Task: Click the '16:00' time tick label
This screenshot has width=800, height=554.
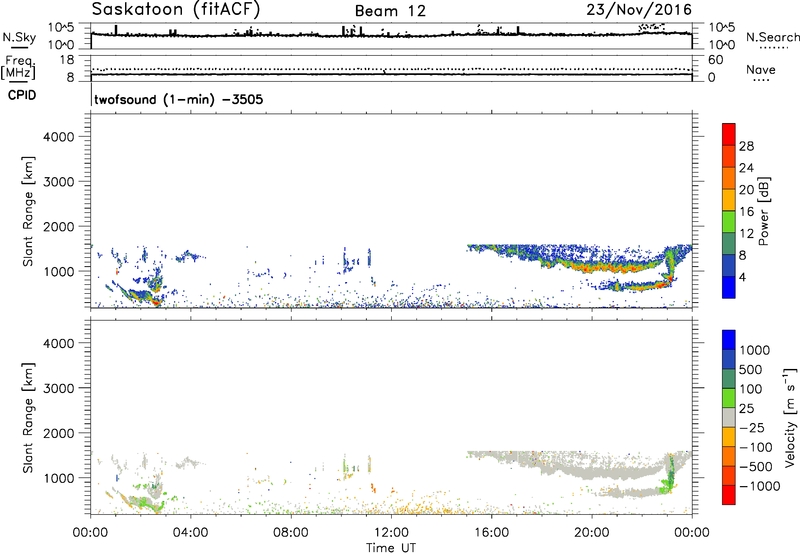Action: pyautogui.click(x=491, y=533)
